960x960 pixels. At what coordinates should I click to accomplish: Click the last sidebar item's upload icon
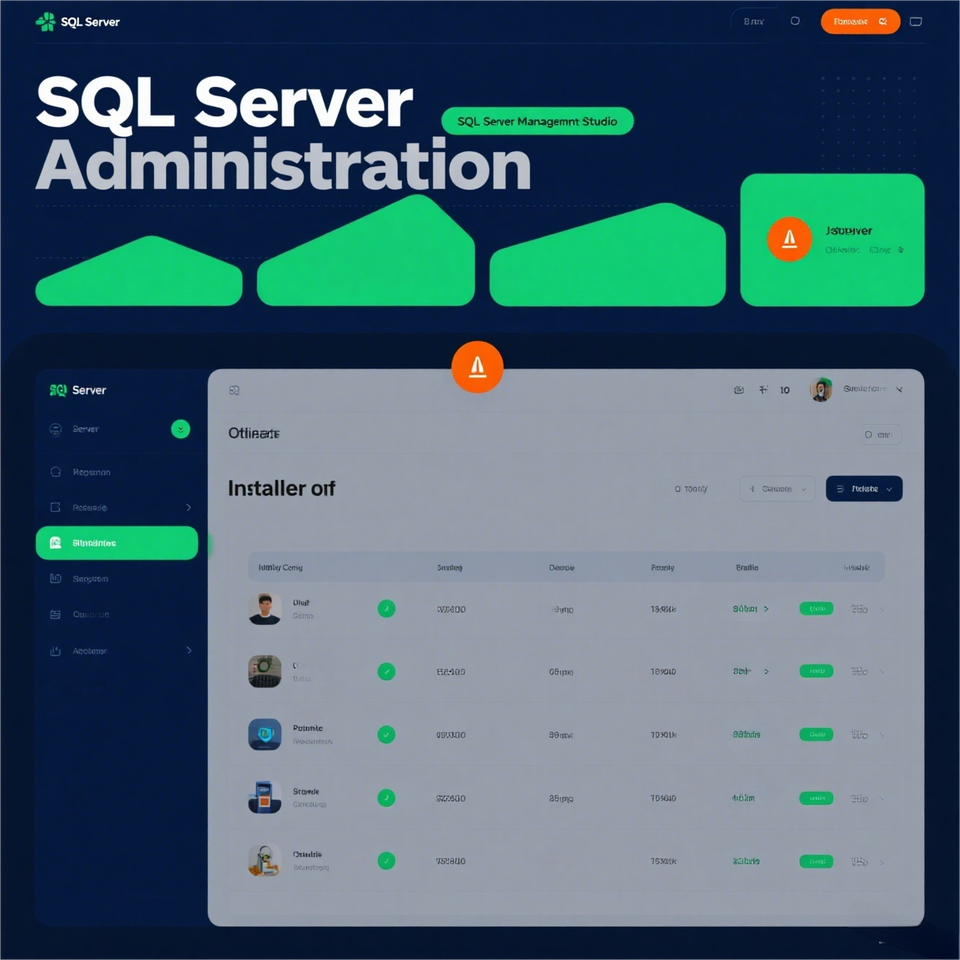coord(55,651)
